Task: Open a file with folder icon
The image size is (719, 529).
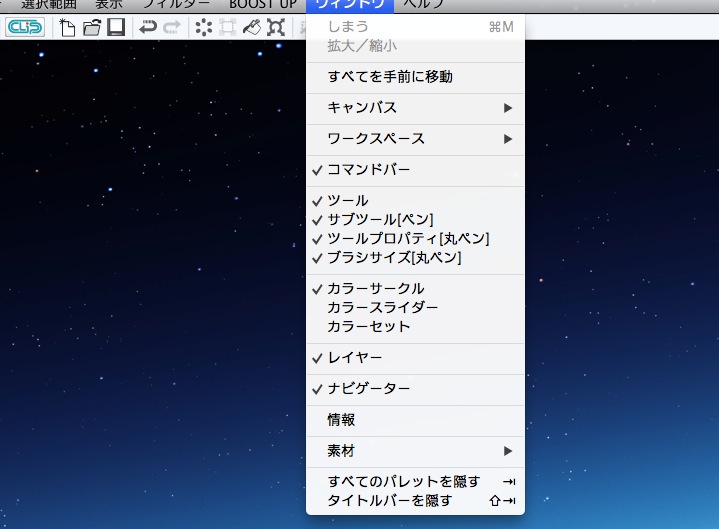Action: point(92,28)
